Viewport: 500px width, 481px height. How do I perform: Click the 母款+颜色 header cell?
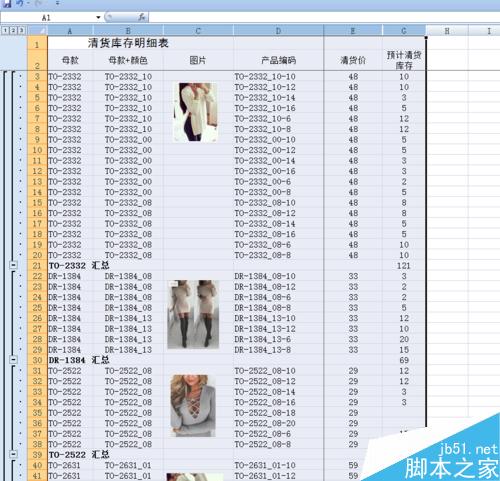tap(128, 60)
